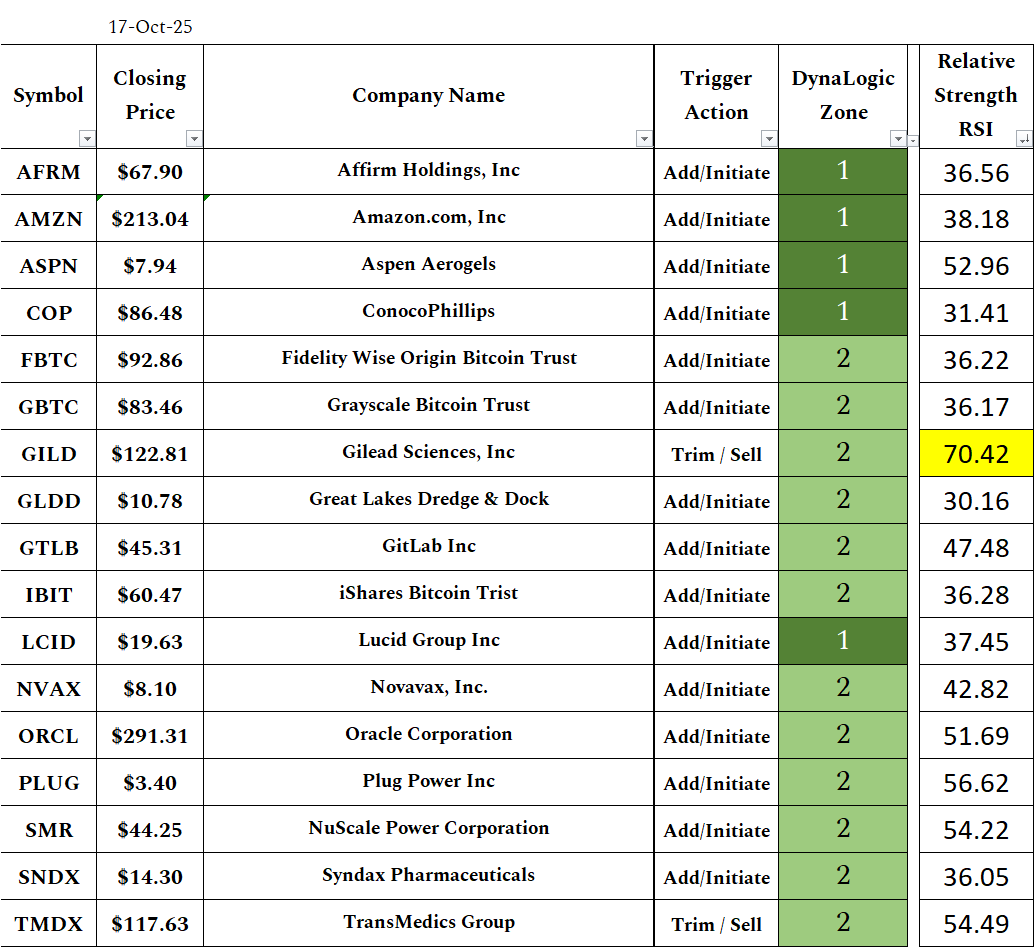Select the AMZN symbol cell
1034x947 pixels.
click(x=49, y=218)
